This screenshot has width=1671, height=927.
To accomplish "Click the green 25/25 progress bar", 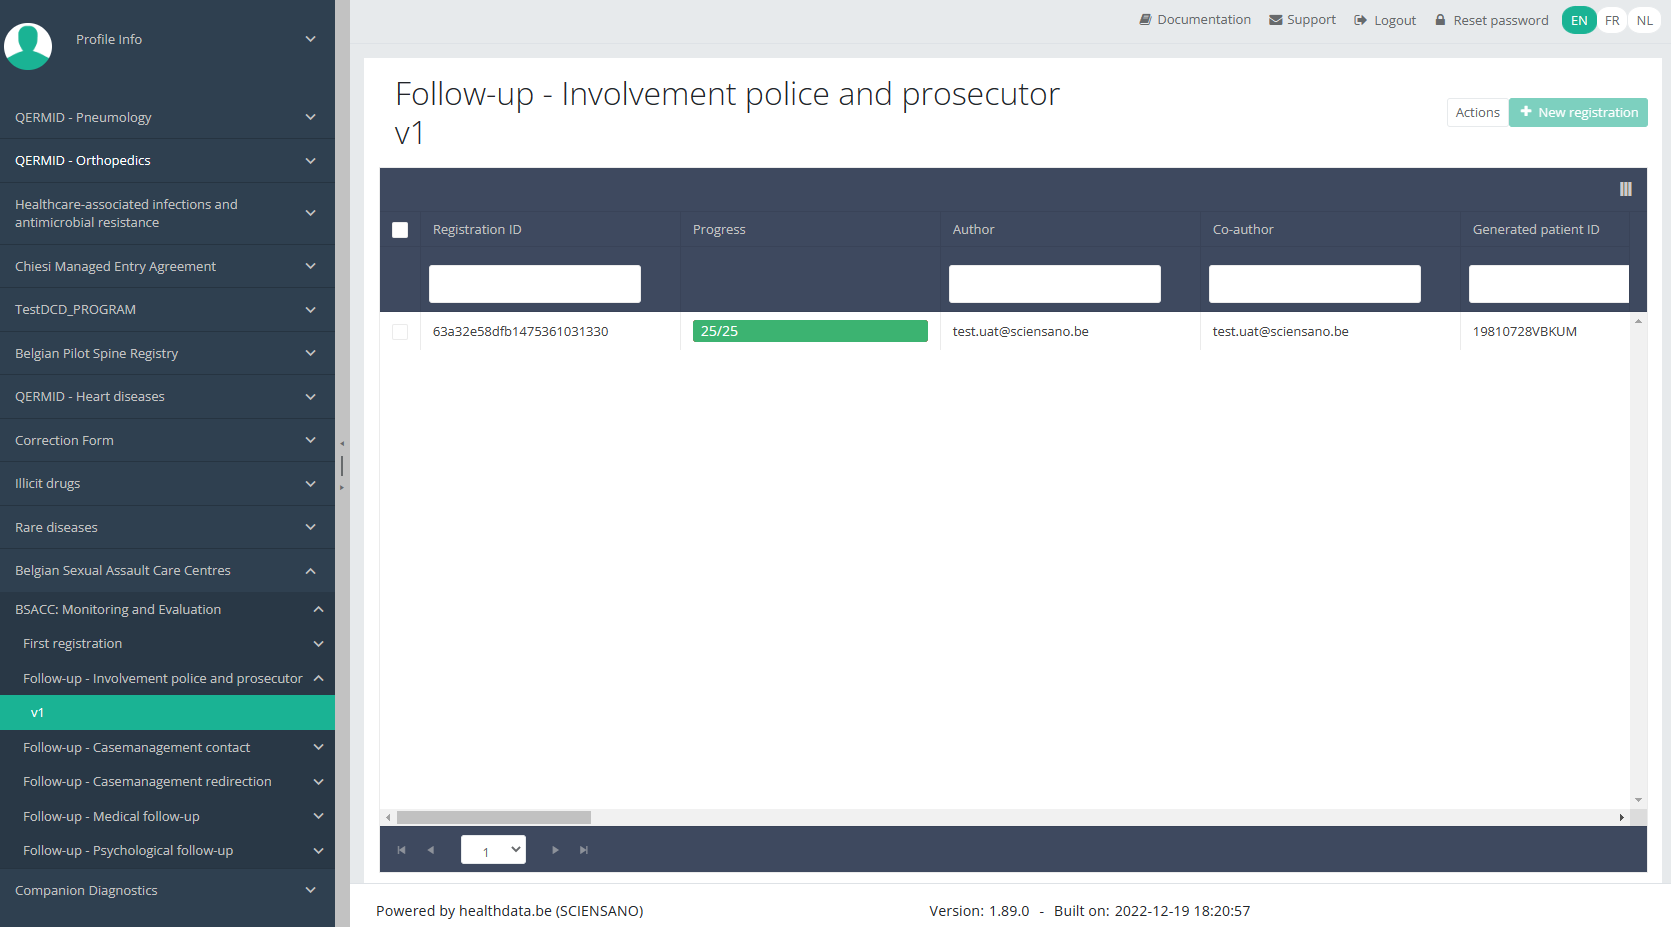I will (x=810, y=331).
